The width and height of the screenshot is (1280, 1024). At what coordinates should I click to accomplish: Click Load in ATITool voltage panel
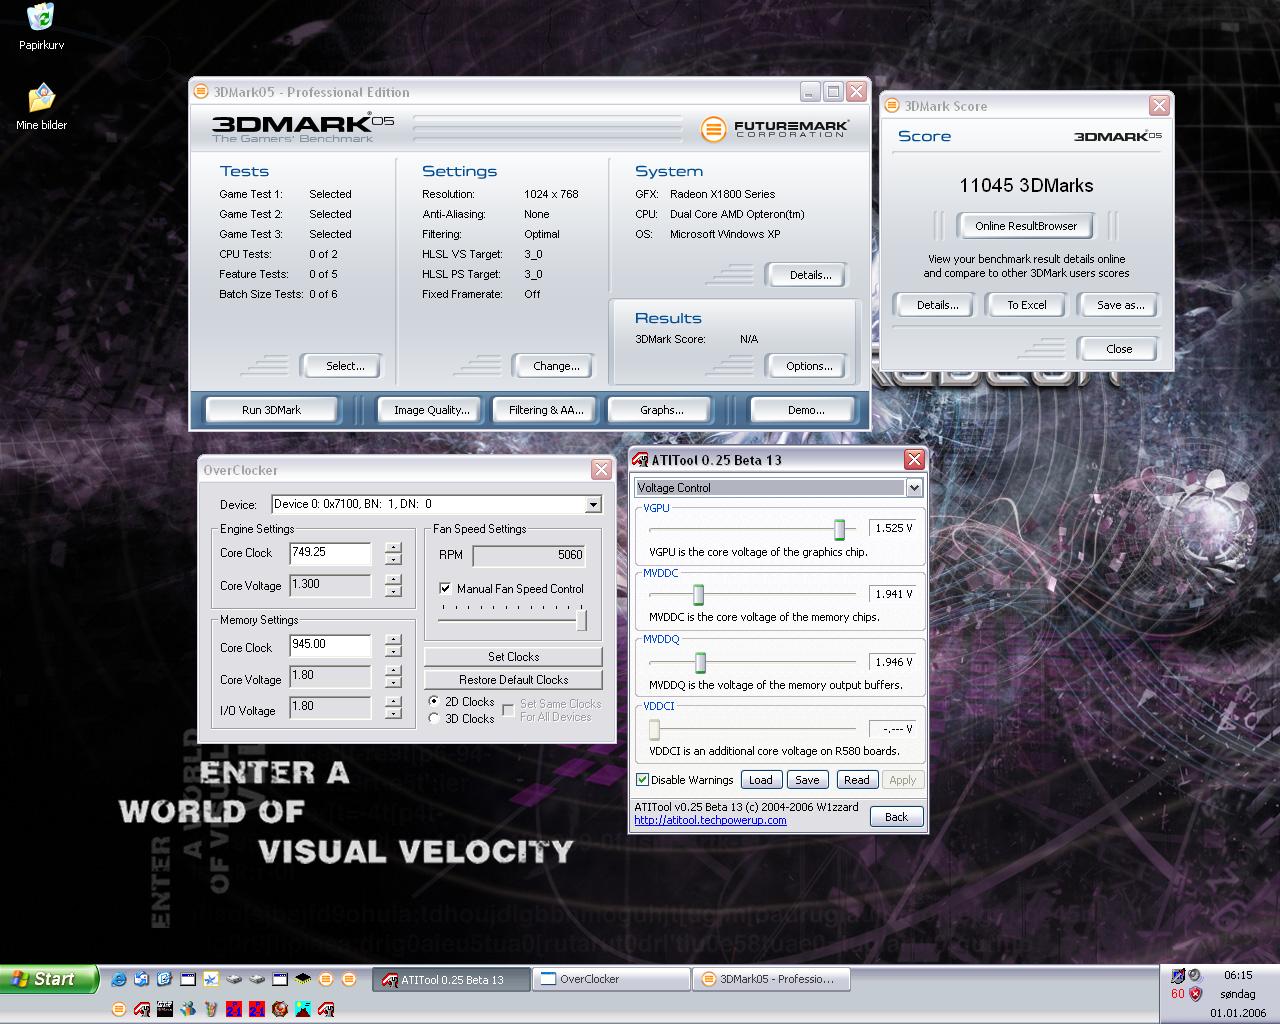click(761, 780)
